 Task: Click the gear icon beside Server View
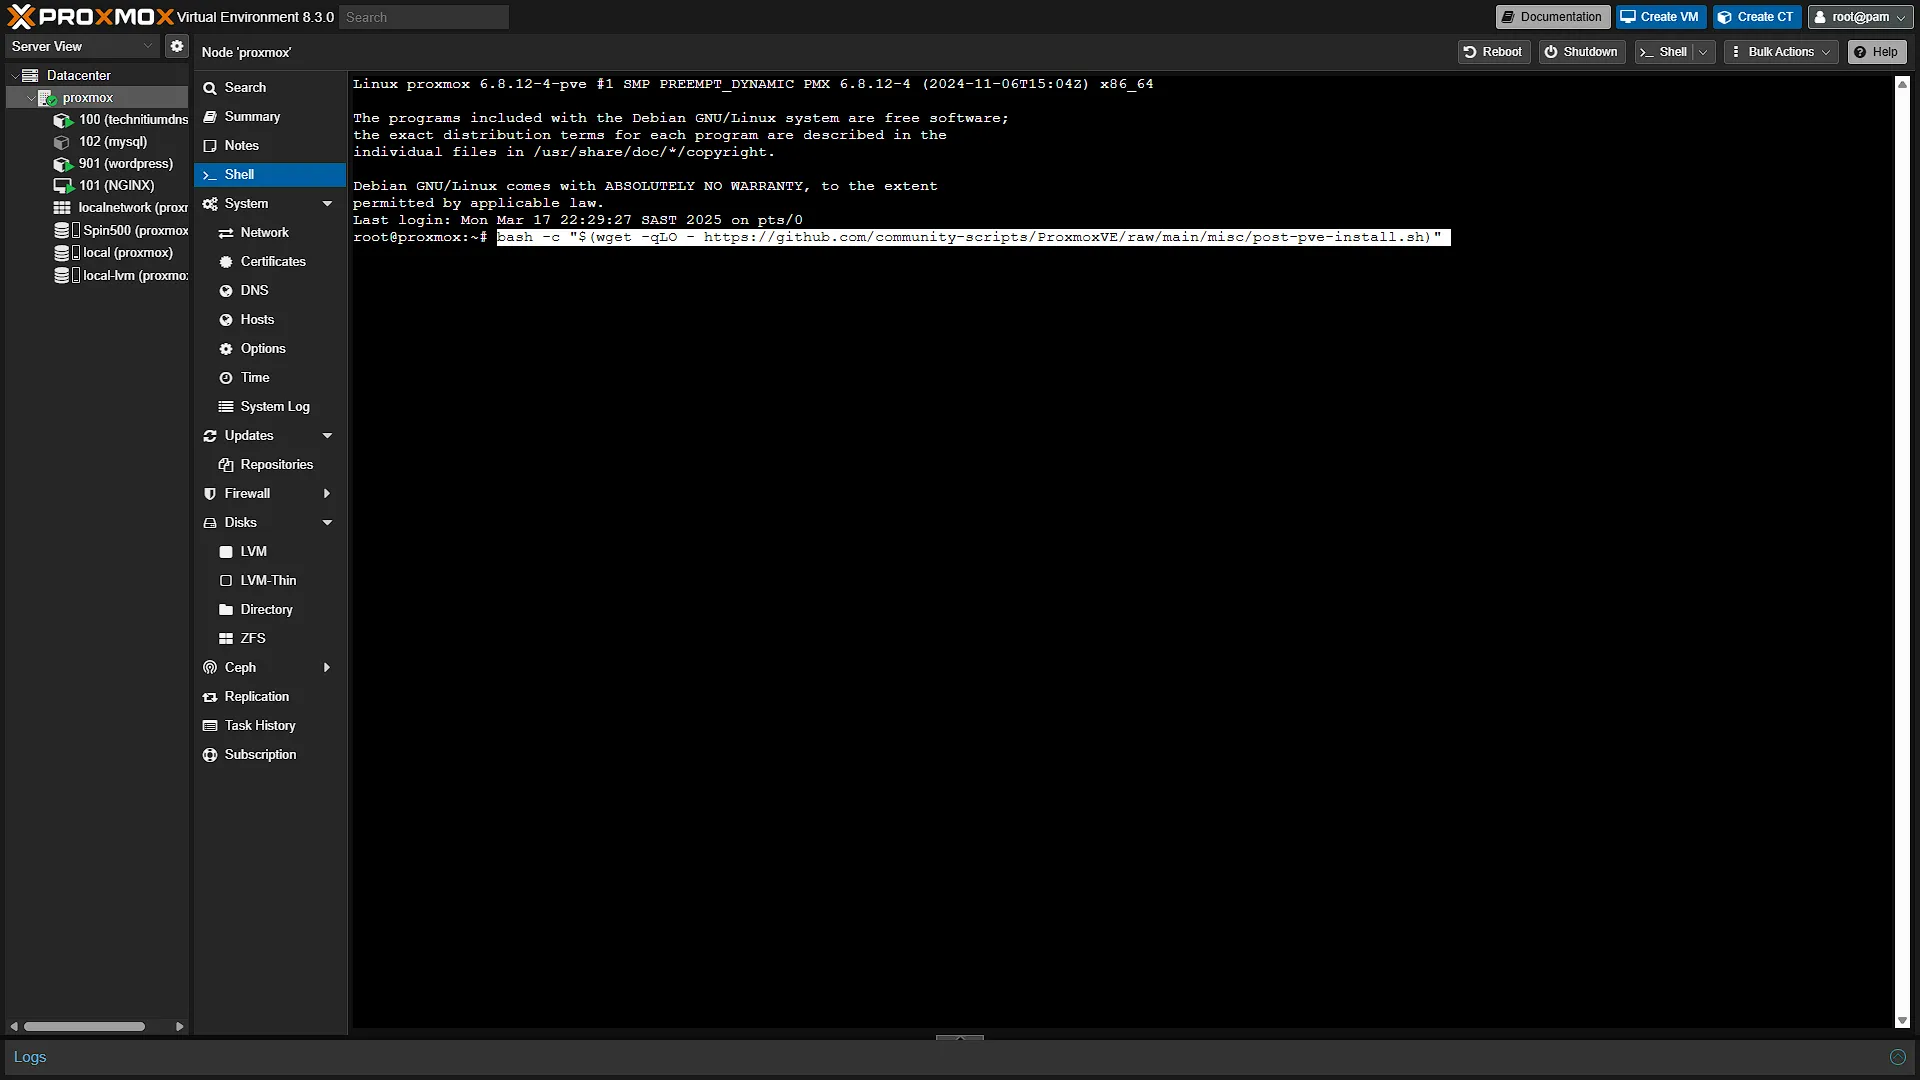pyautogui.click(x=177, y=46)
